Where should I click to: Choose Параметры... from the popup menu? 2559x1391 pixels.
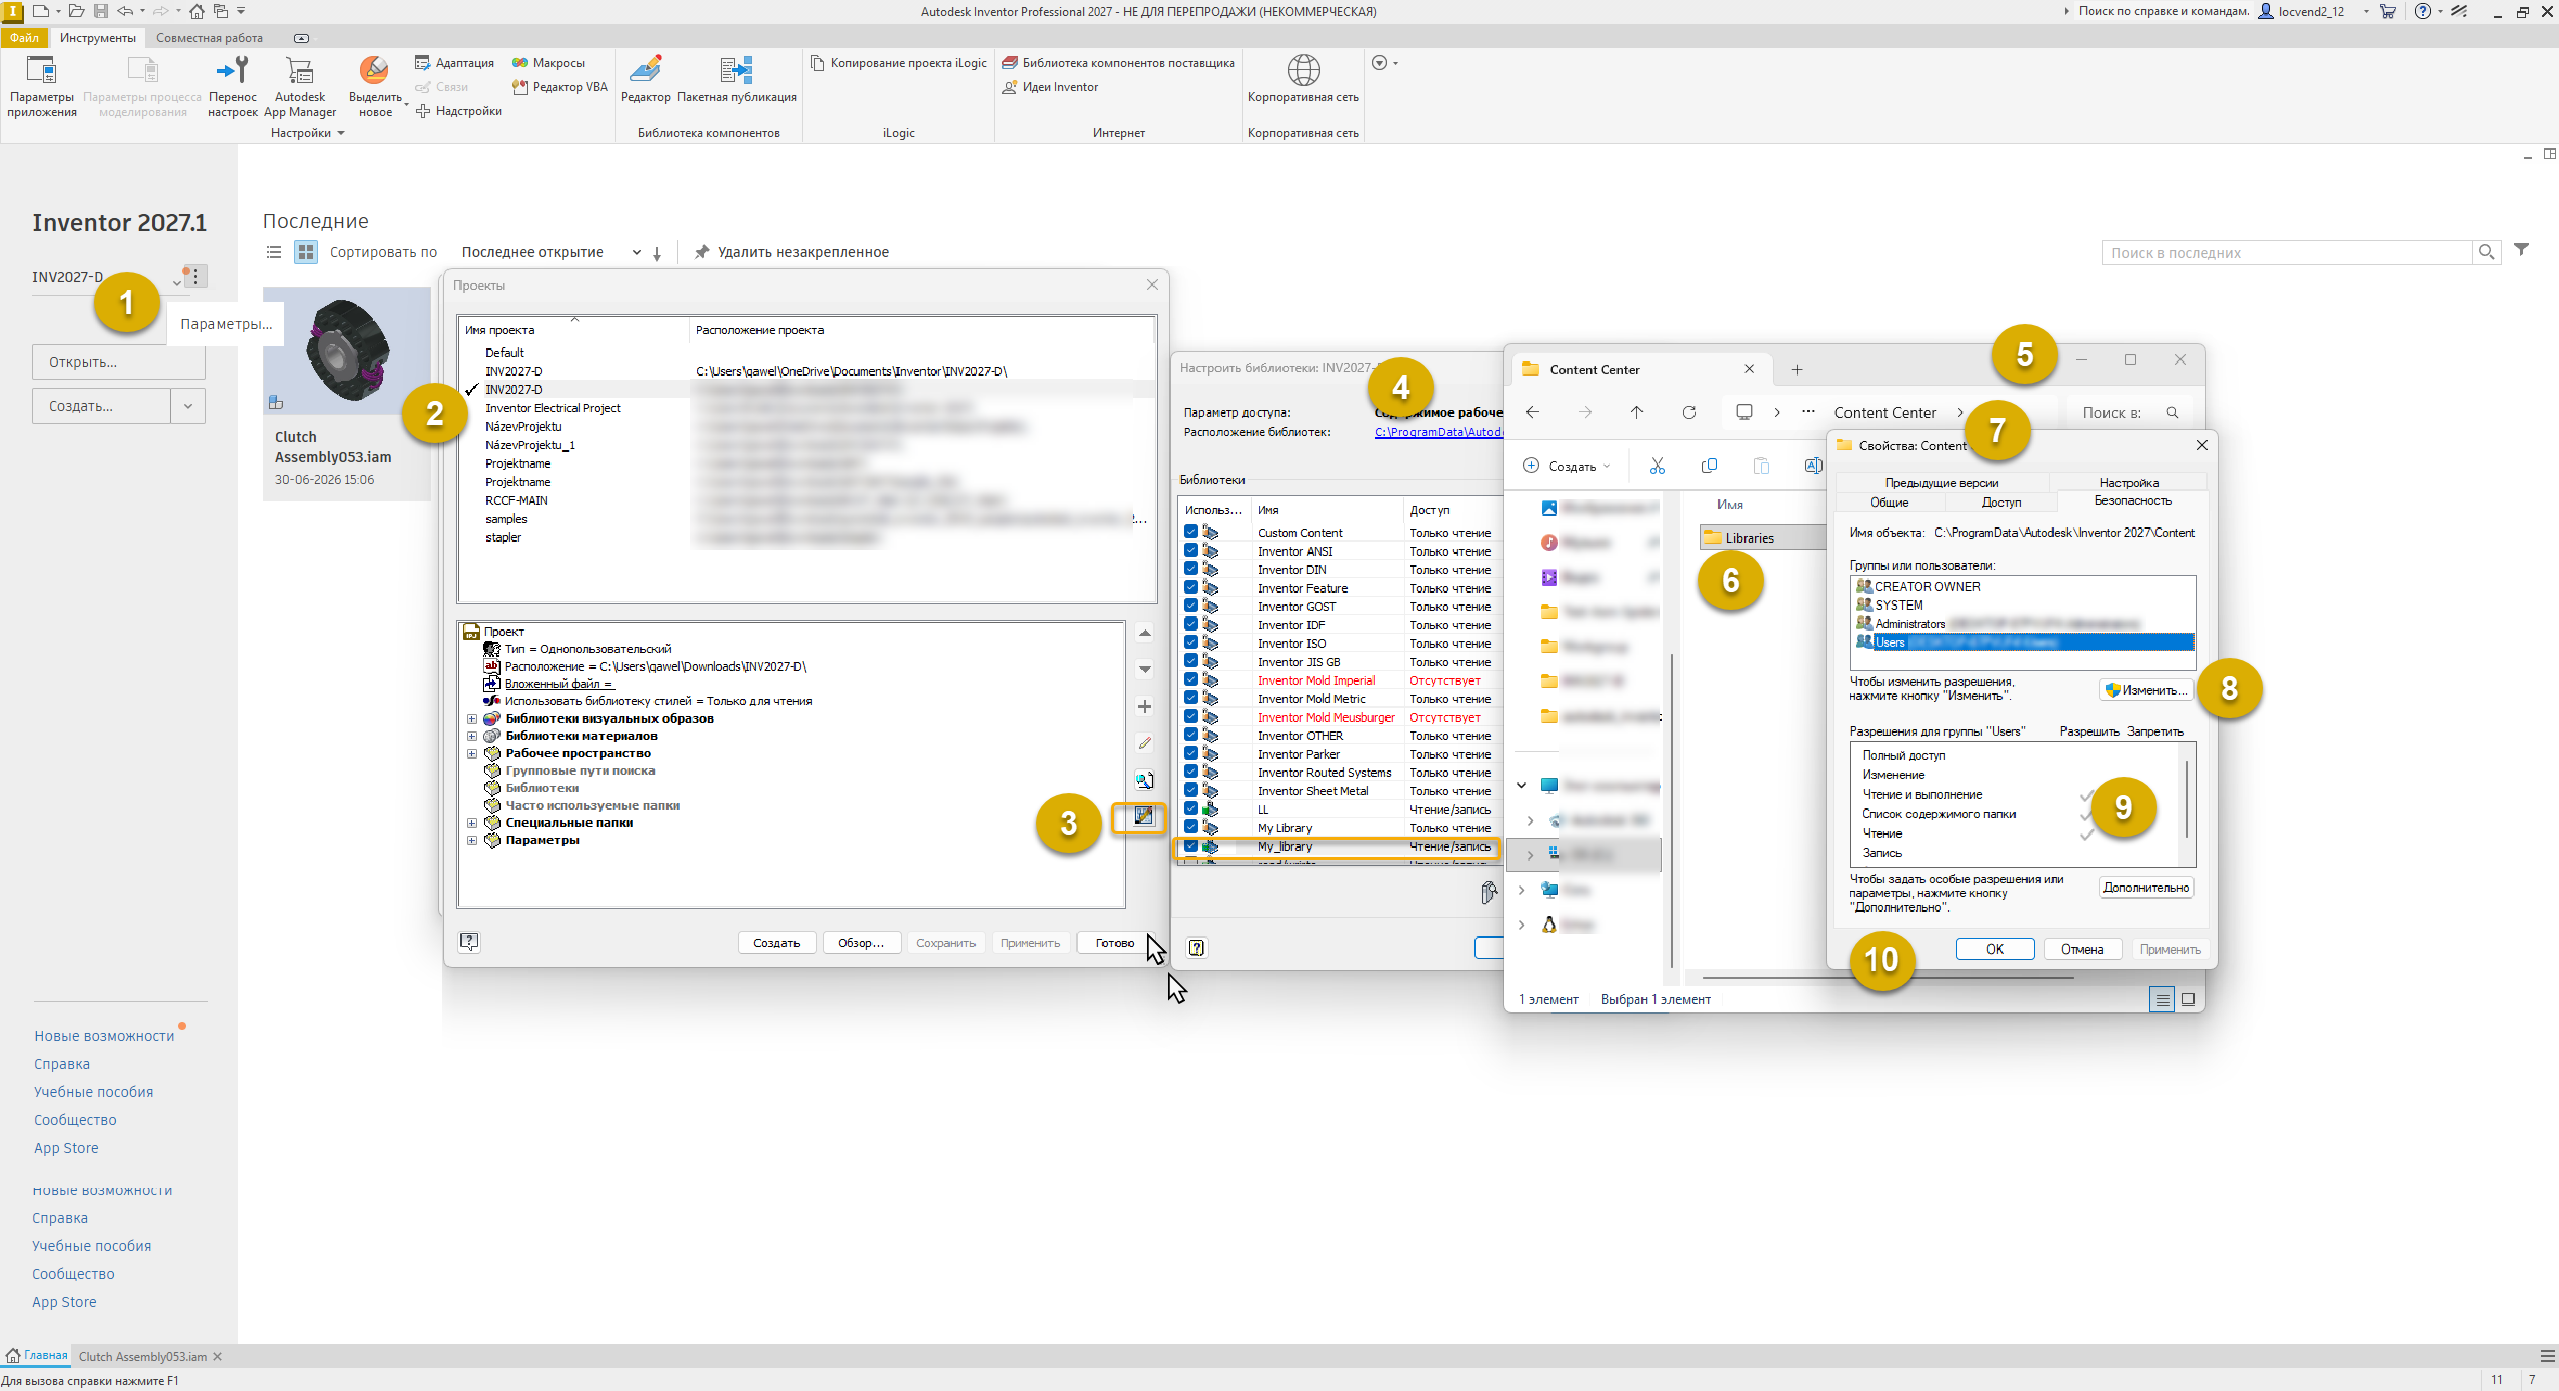225,324
